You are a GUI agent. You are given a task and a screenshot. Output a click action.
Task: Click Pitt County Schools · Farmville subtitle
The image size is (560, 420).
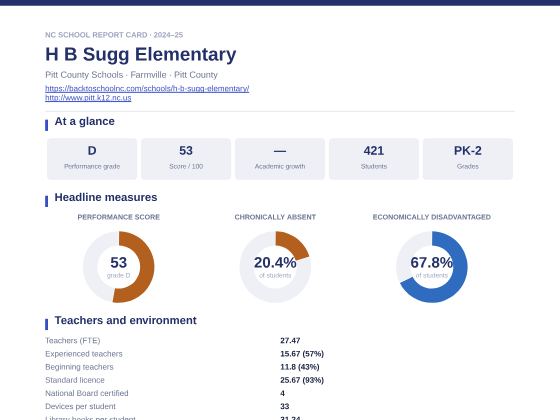131,75
